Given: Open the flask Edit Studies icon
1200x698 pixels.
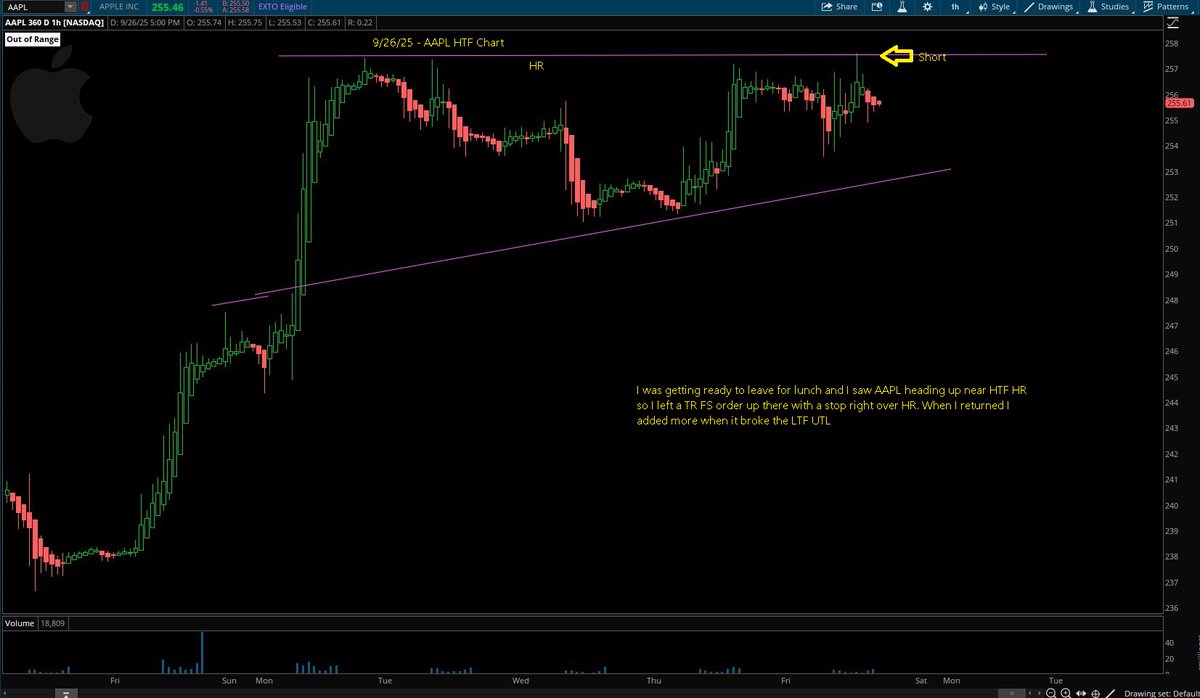Looking at the screenshot, I should pyautogui.click(x=902, y=7).
